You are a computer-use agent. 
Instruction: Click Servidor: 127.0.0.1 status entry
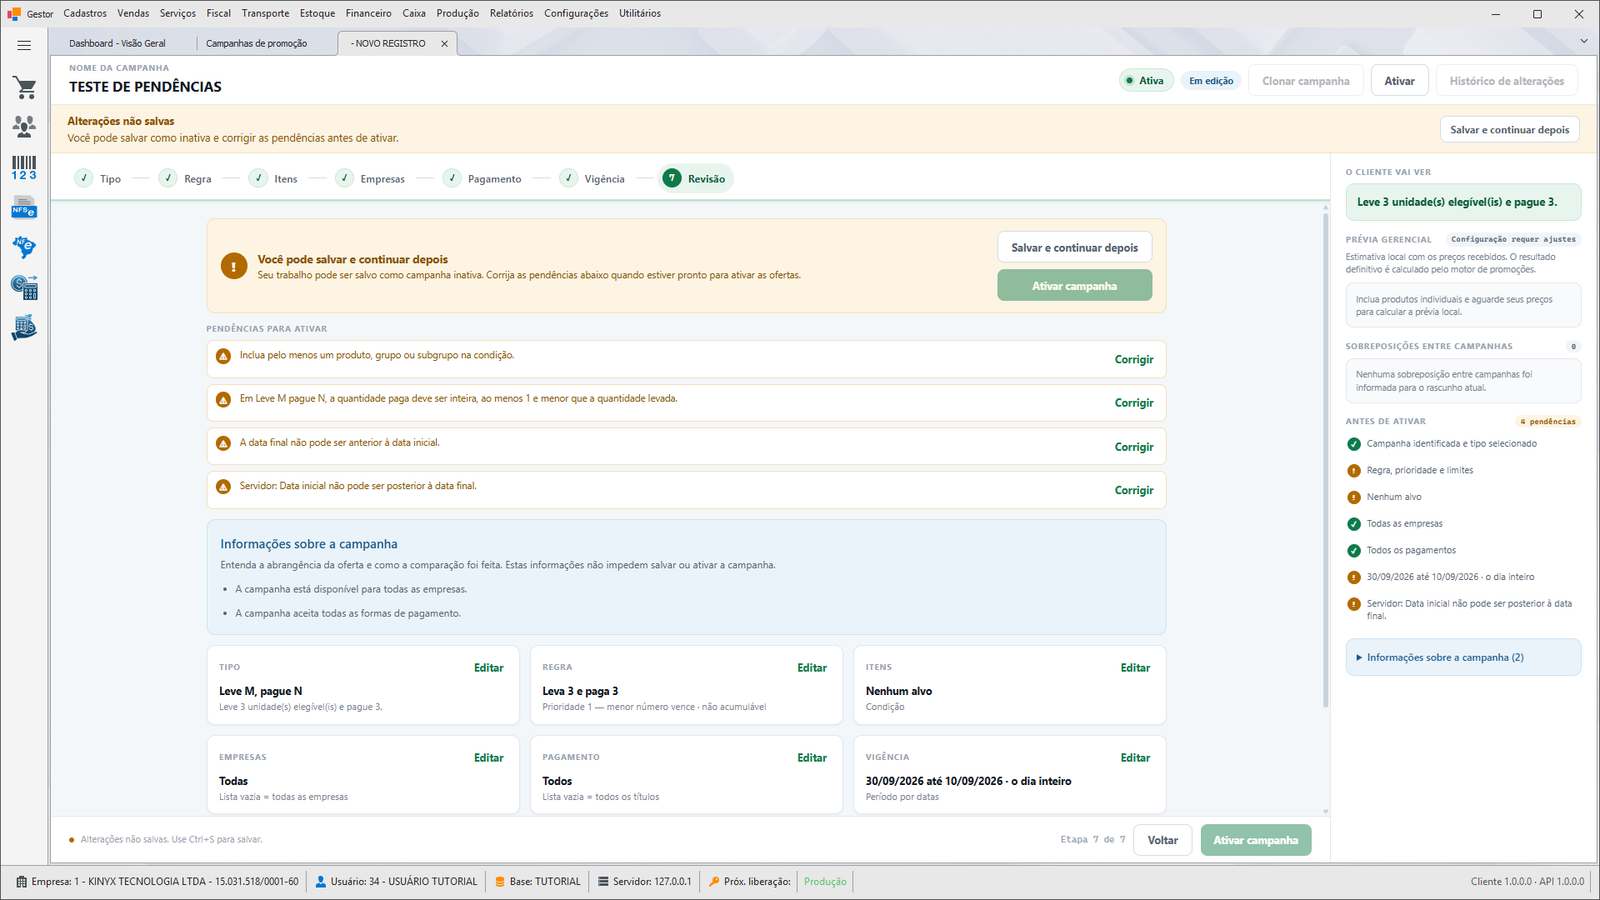[644, 882]
